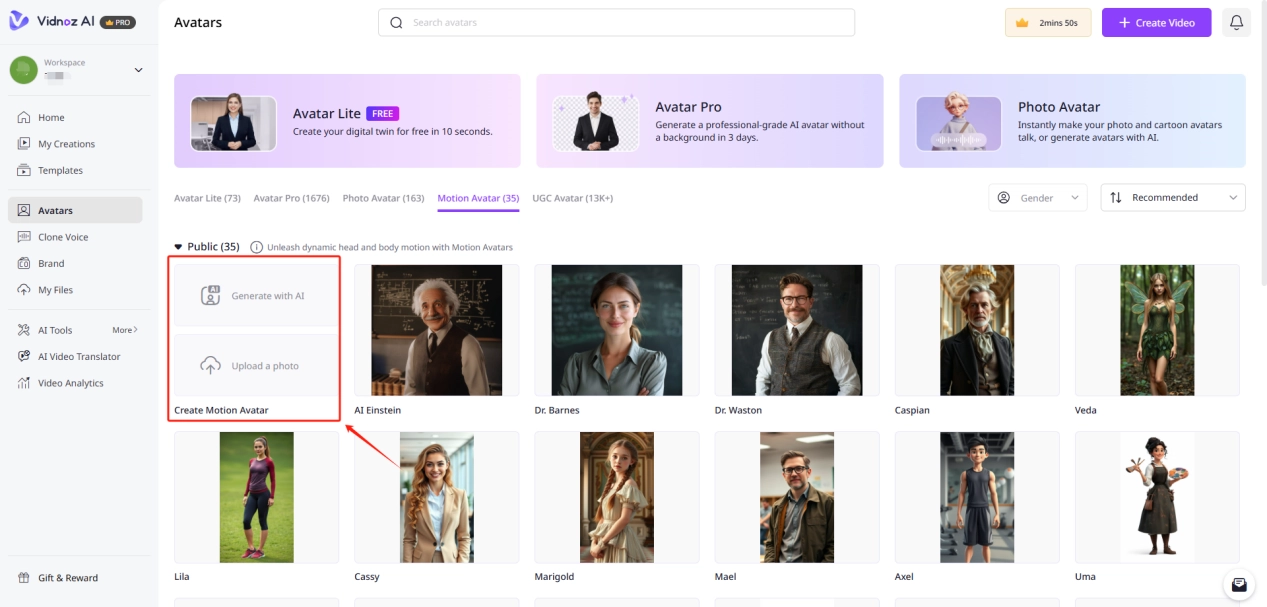Click the info icon beside Public (35)
The width and height of the screenshot is (1267, 607).
coord(257,247)
